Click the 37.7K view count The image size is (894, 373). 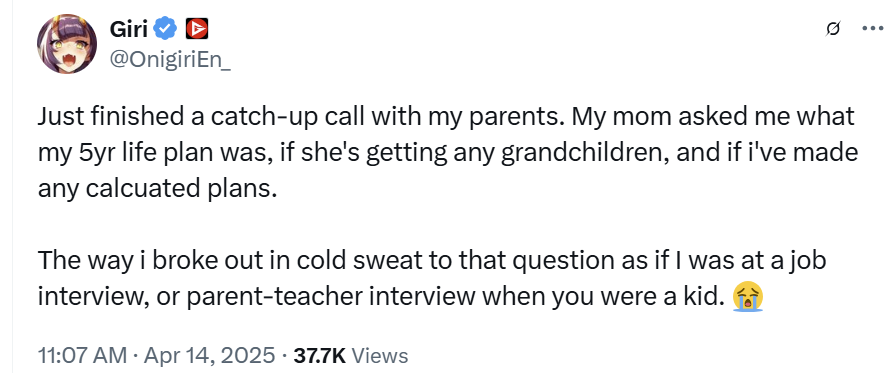319,356
